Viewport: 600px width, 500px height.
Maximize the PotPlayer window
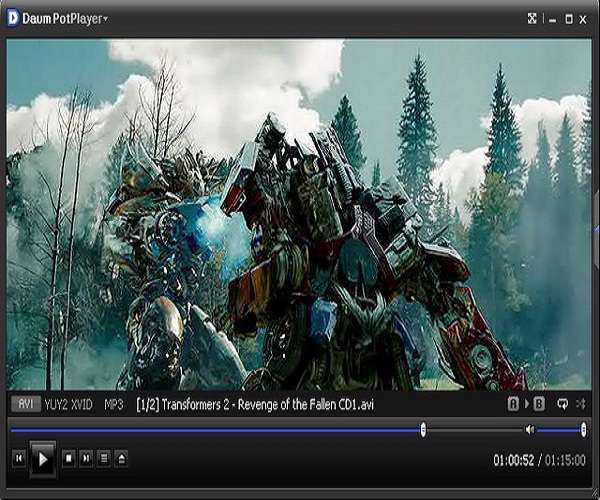tap(569, 19)
